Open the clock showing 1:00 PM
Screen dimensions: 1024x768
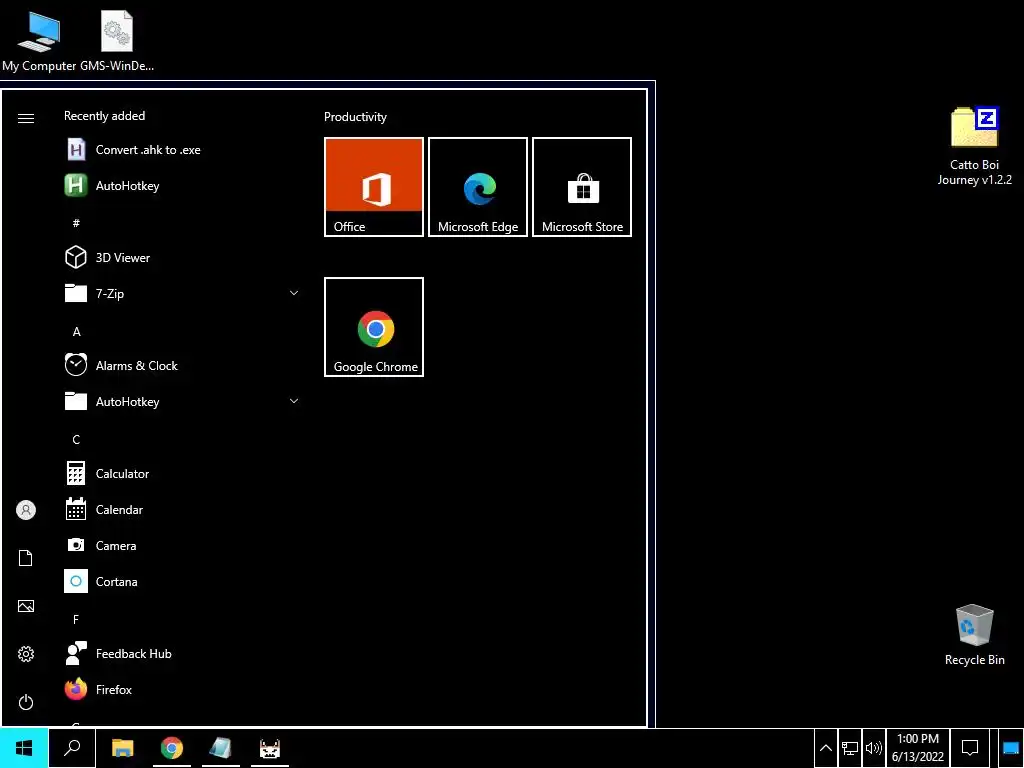tap(918, 748)
